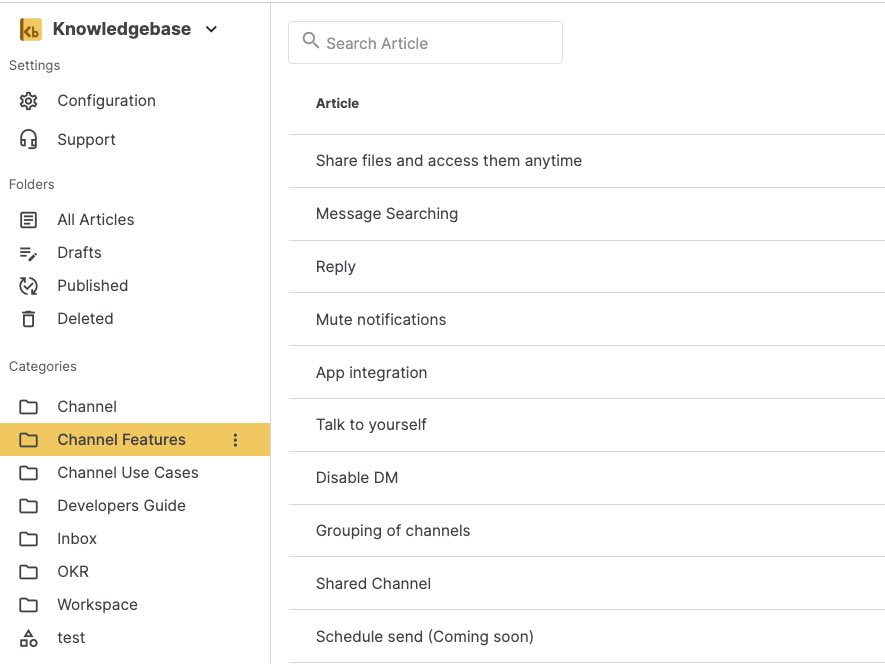Click the Channel Features folder icon

point(28,440)
